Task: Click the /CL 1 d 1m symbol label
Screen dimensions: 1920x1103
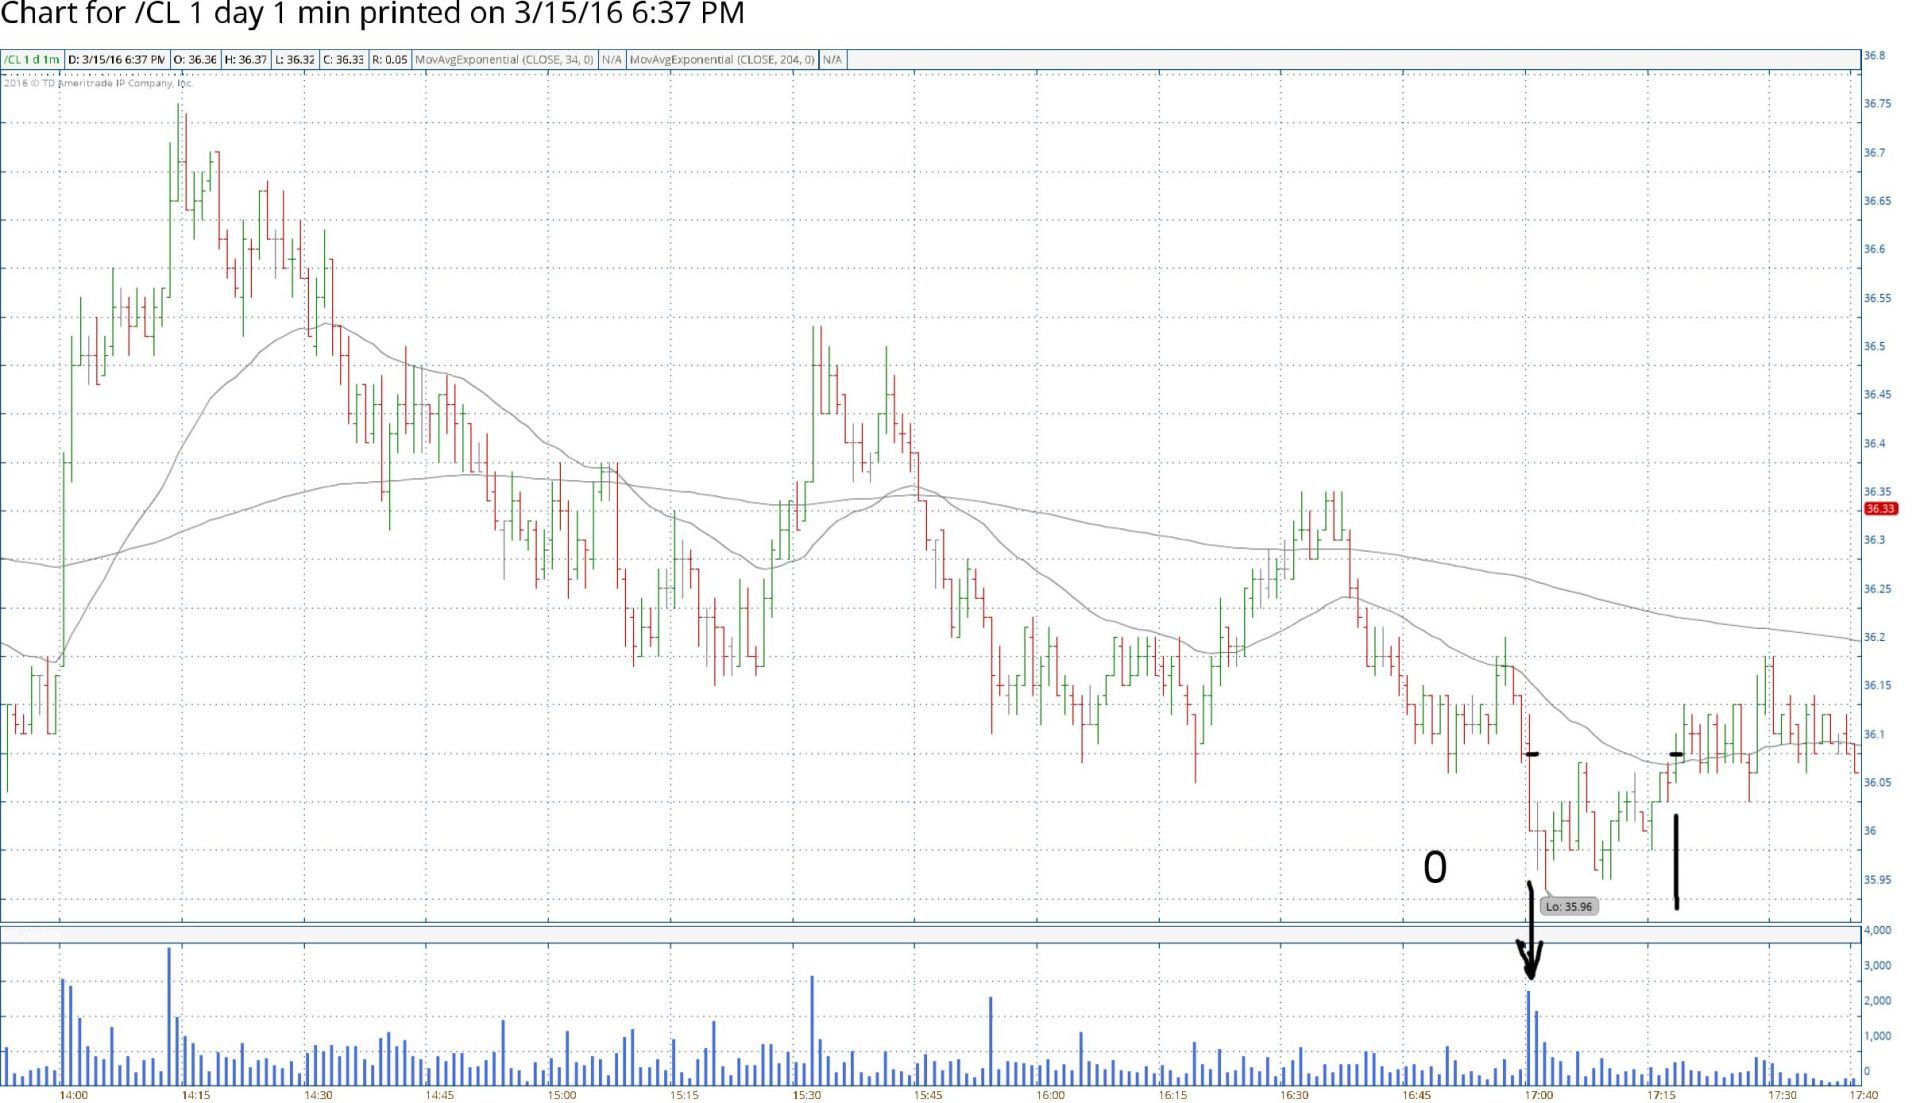Action: pos(32,60)
